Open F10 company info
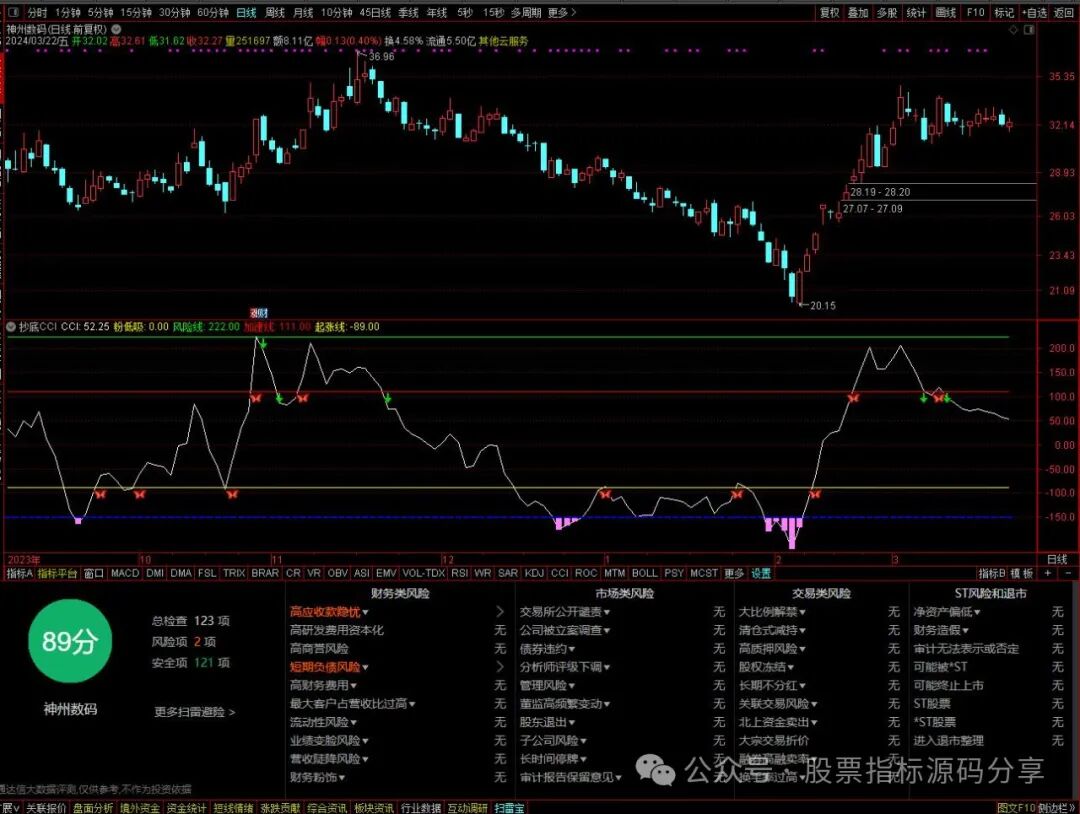Viewport: 1080px width, 814px height. tap(975, 12)
